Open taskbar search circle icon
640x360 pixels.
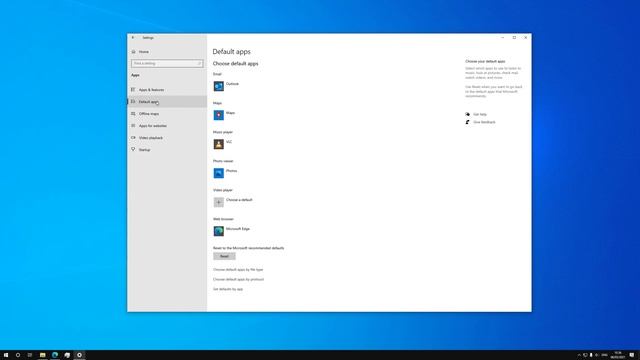coord(18,355)
